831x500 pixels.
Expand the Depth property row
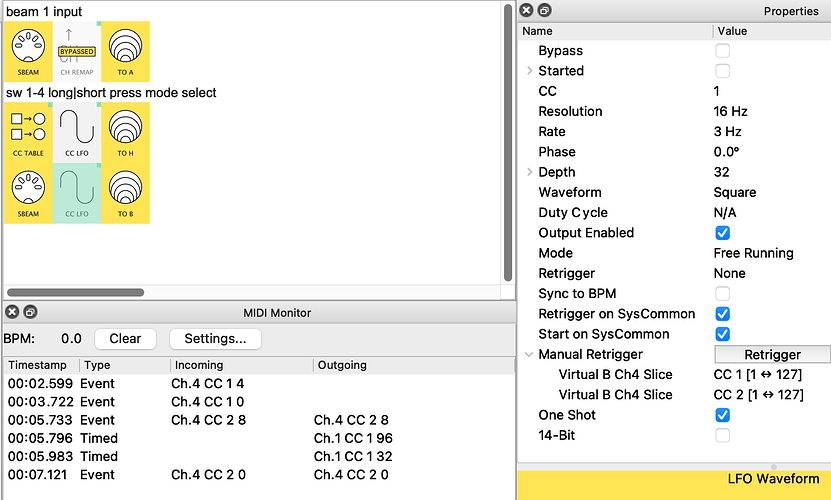(529, 172)
